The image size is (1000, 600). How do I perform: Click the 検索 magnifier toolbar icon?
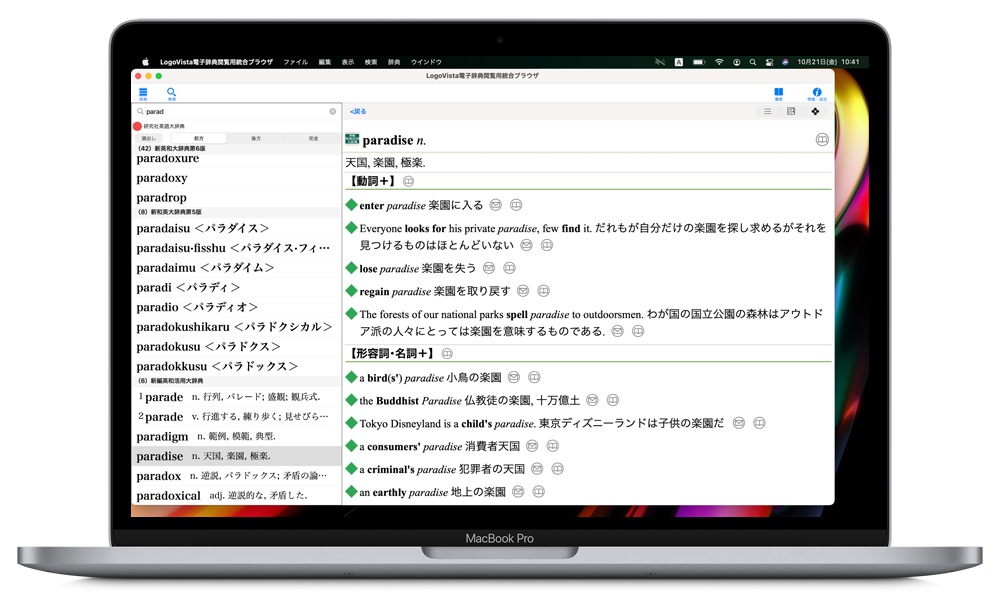tap(171, 94)
